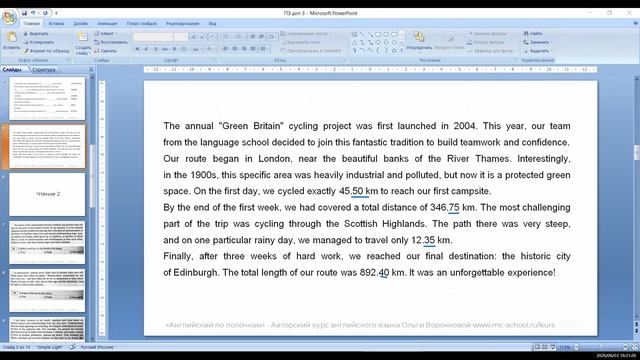The width and height of the screenshot is (640, 360).
Task: Open the line spacing dropdown
Action: [272, 37]
